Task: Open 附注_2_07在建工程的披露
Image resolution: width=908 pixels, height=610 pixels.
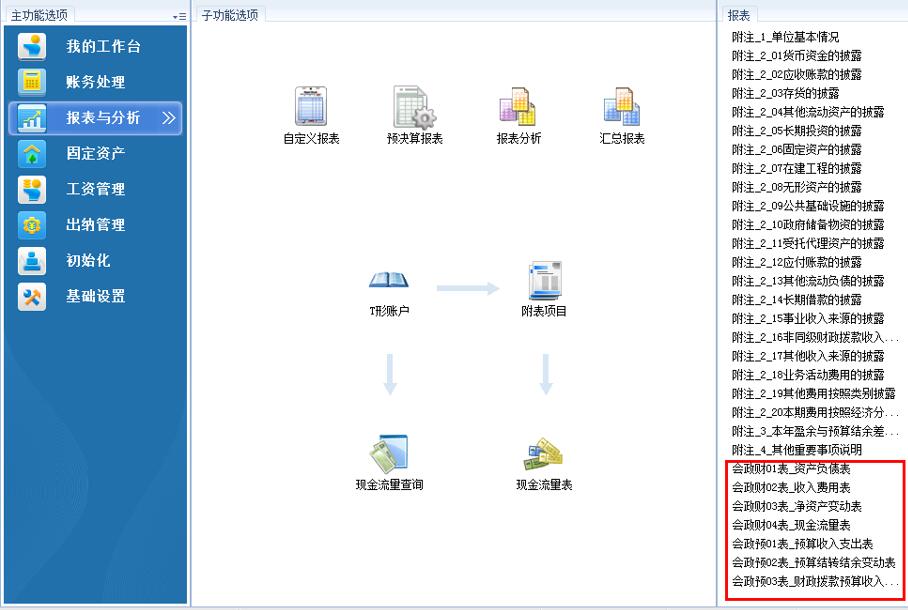Action: (x=797, y=169)
